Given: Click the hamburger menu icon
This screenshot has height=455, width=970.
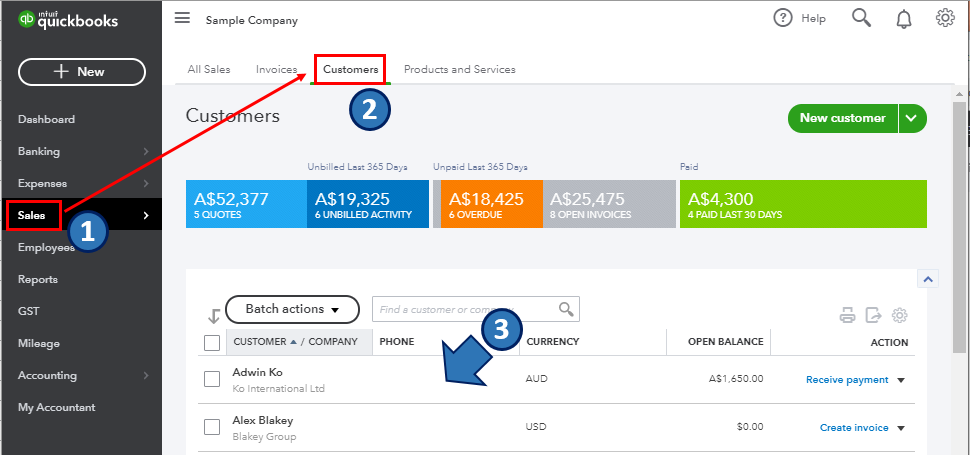Looking at the screenshot, I should click(182, 18).
